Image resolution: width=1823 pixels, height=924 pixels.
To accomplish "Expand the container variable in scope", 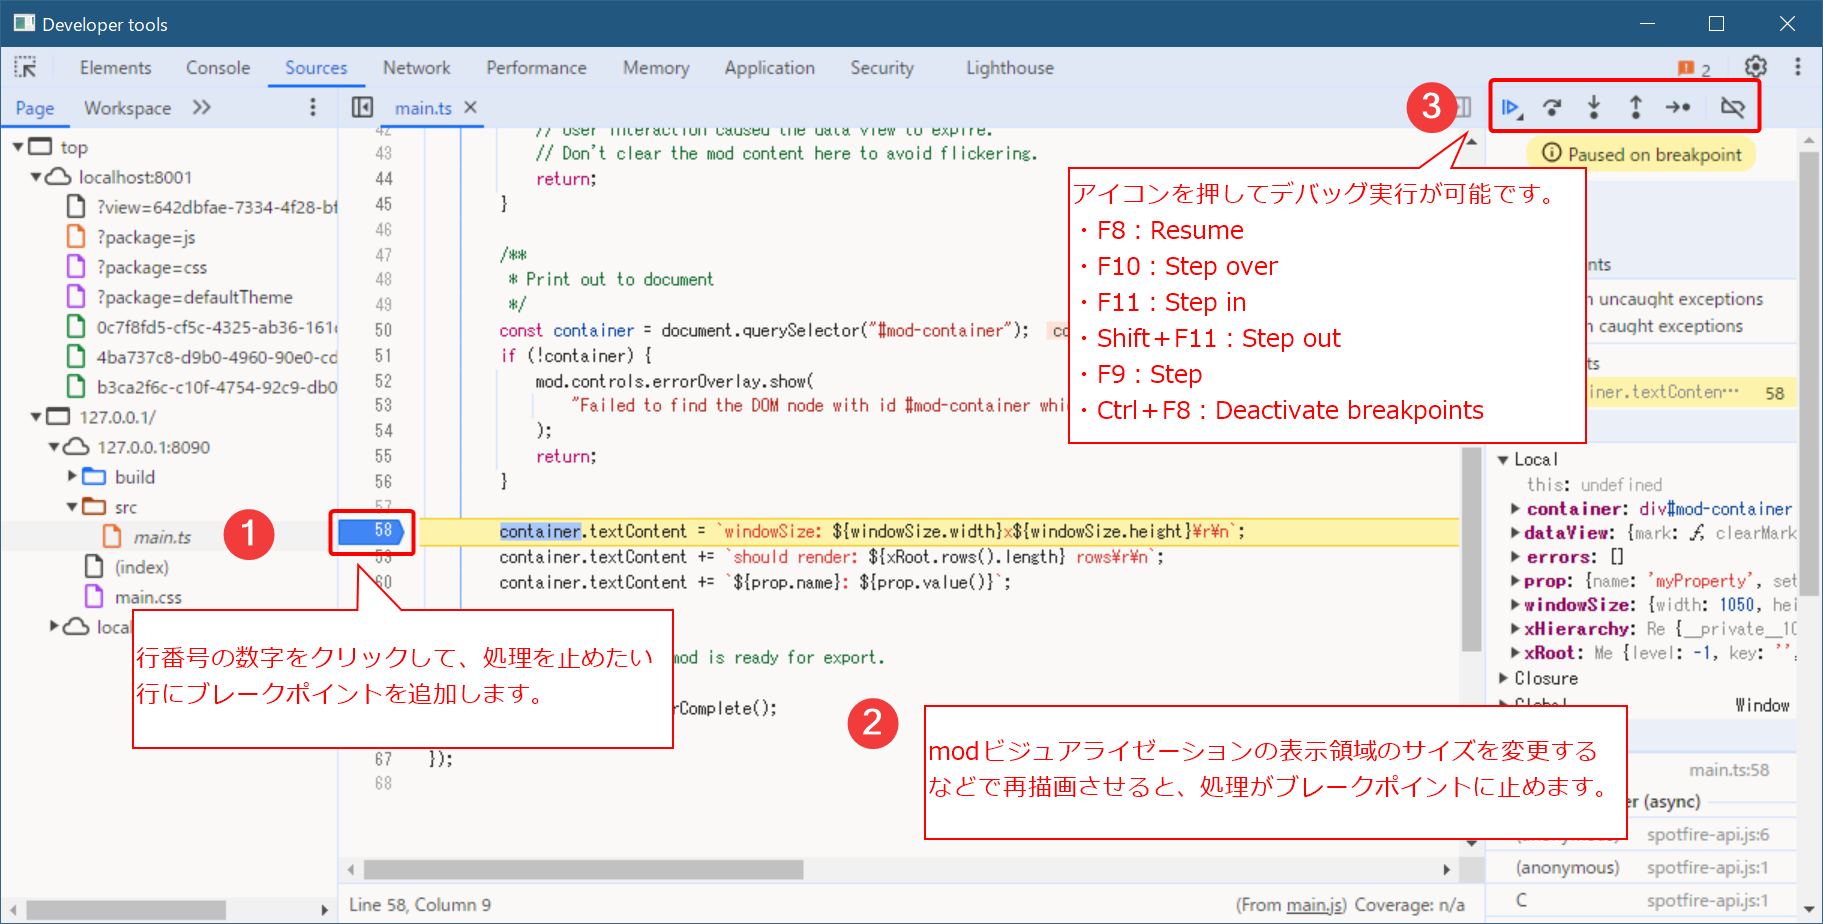I will (1516, 509).
